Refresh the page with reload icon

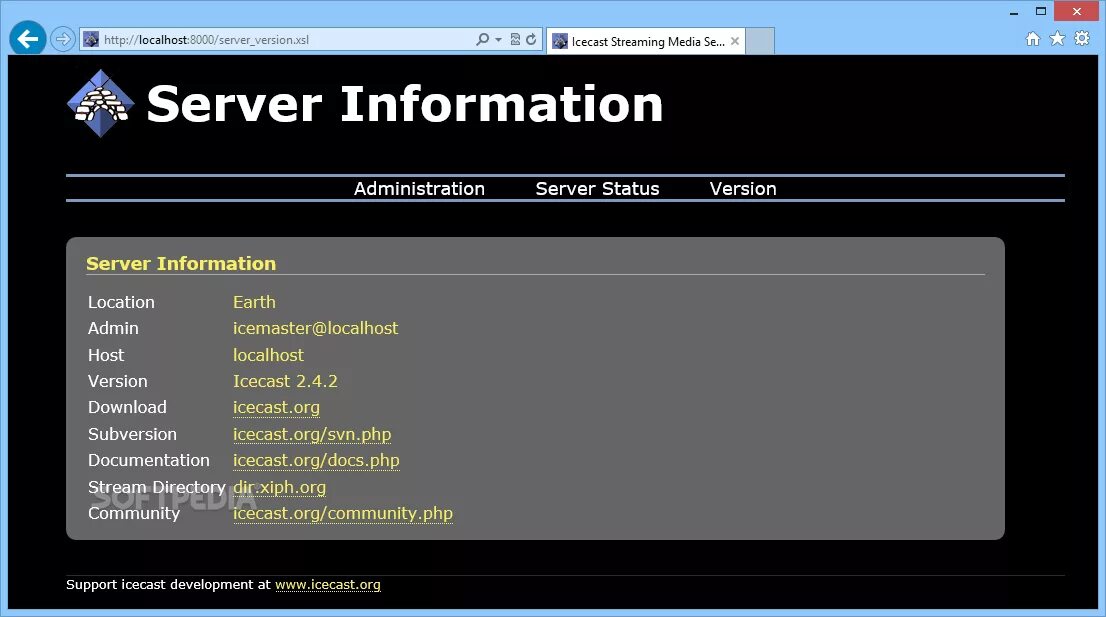(531, 39)
